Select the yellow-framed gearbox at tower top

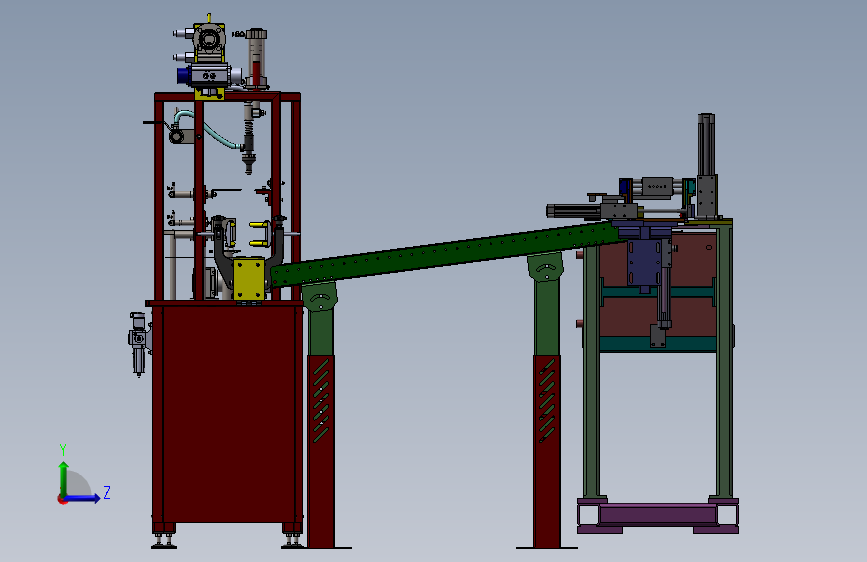pyautogui.click(x=209, y=41)
